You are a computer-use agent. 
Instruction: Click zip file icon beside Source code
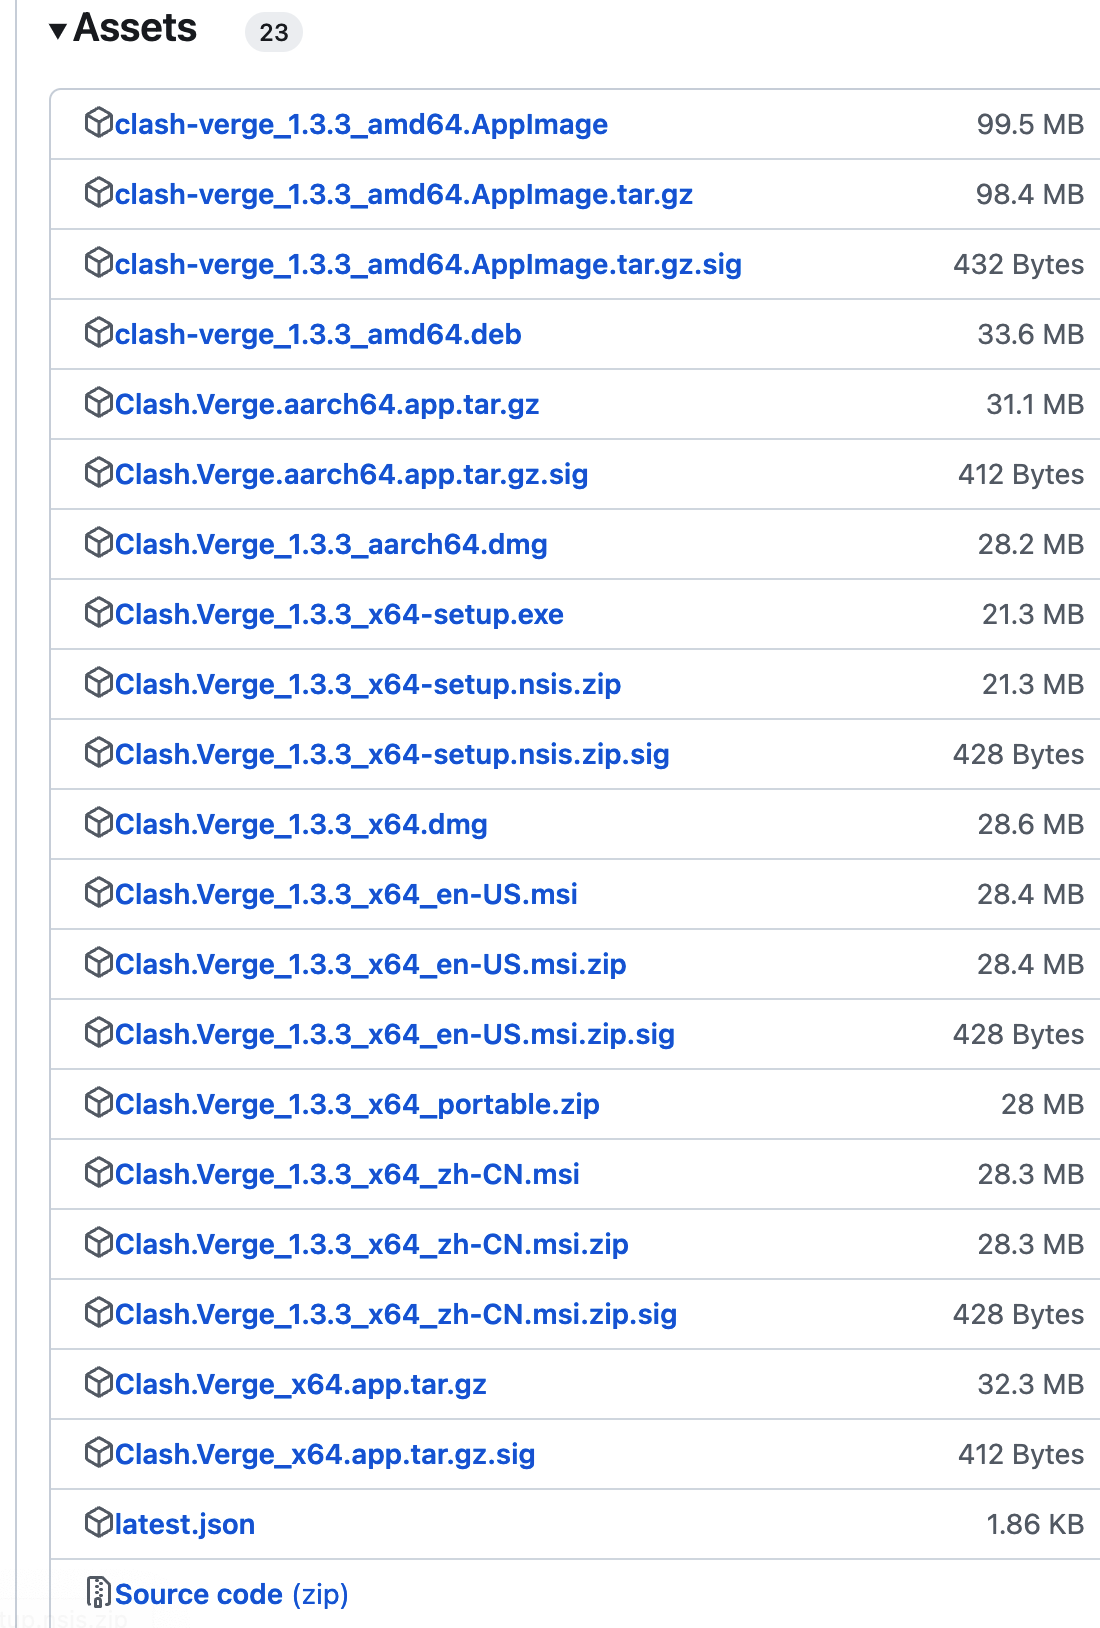coord(99,1593)
